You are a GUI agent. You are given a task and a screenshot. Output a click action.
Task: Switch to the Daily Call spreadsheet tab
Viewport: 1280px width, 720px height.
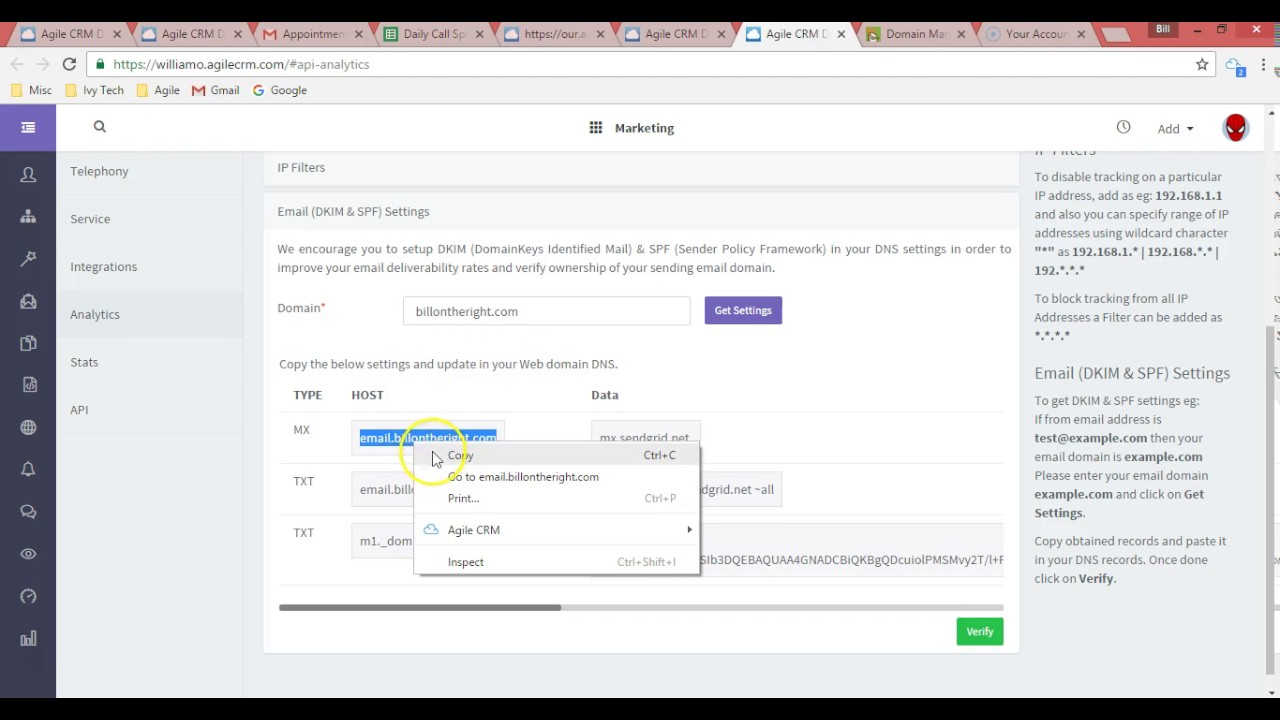tap(432, 34)
